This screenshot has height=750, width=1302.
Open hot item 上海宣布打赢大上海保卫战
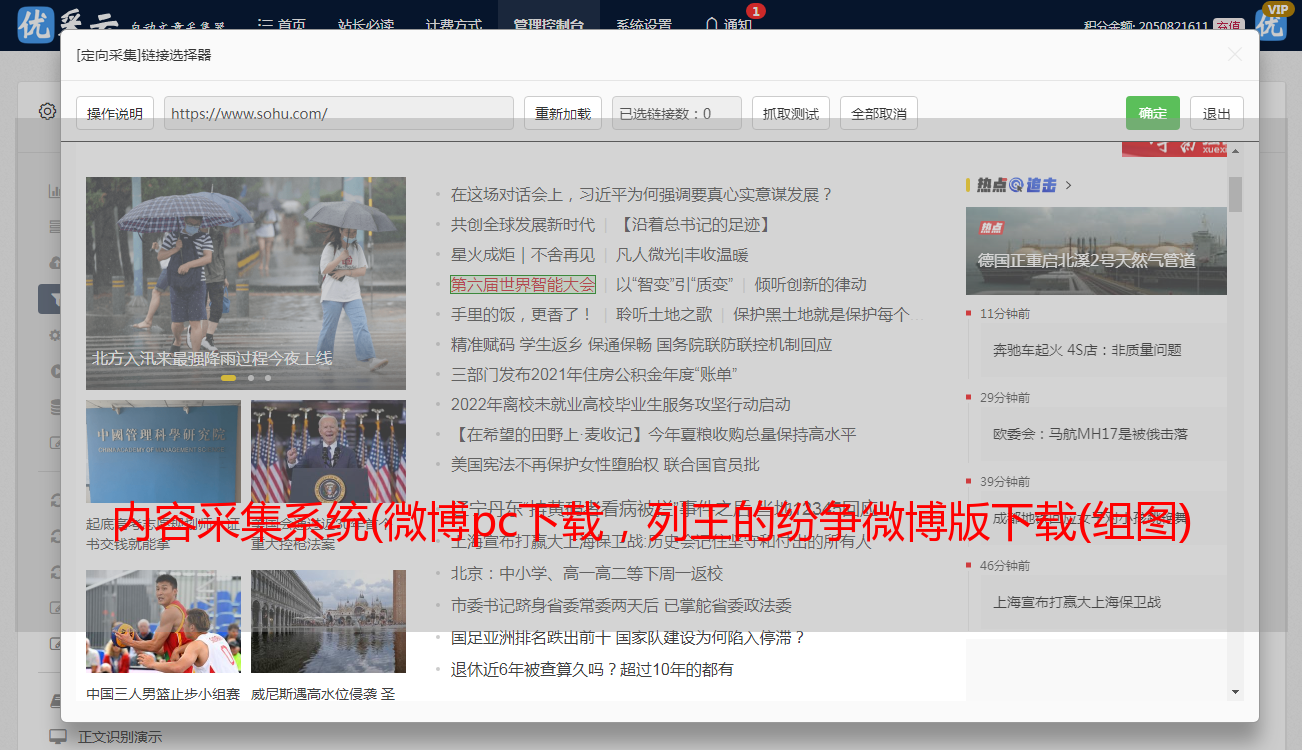click(1077, 602)
